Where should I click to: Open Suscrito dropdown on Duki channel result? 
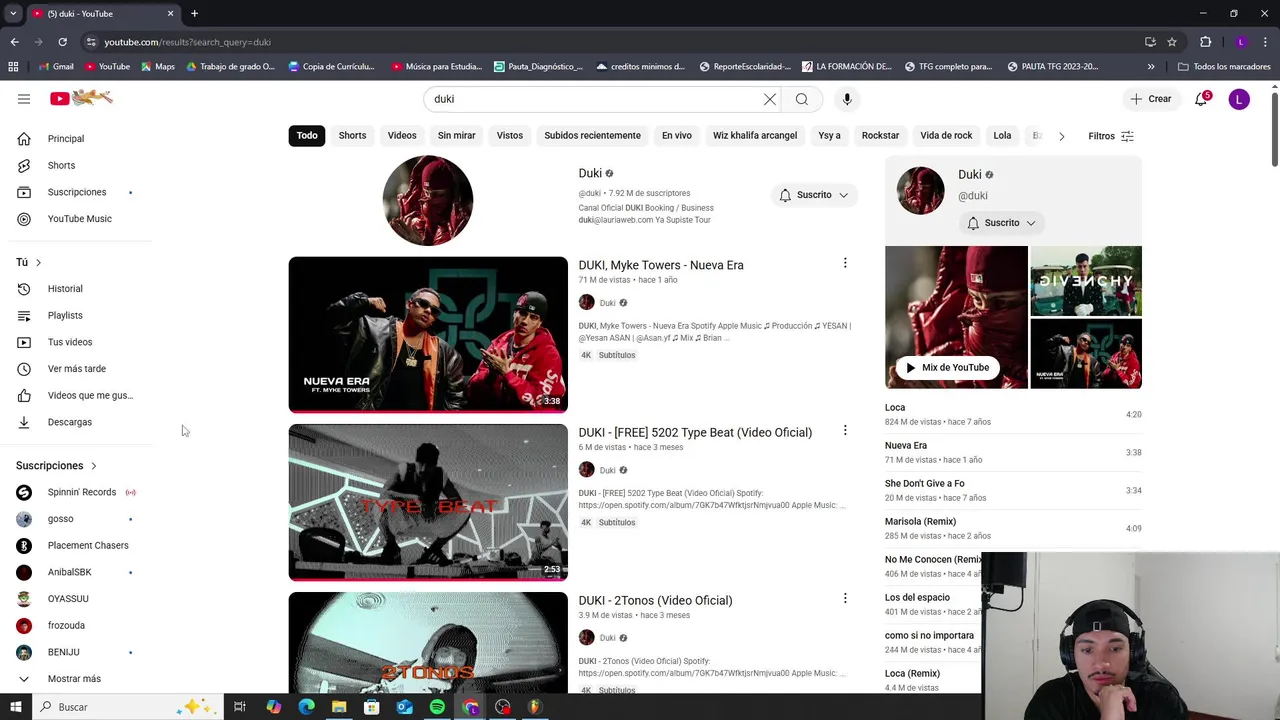pyautogui.click(x=813, y=195)
